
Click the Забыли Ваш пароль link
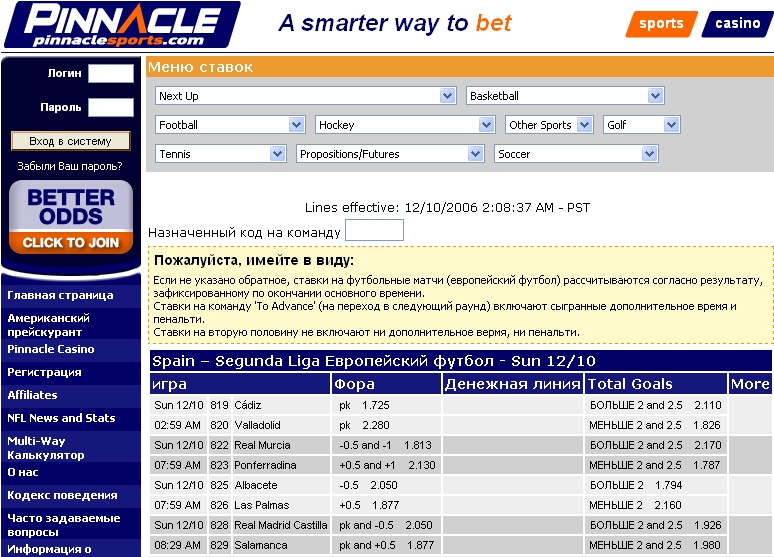click(70, 166)
